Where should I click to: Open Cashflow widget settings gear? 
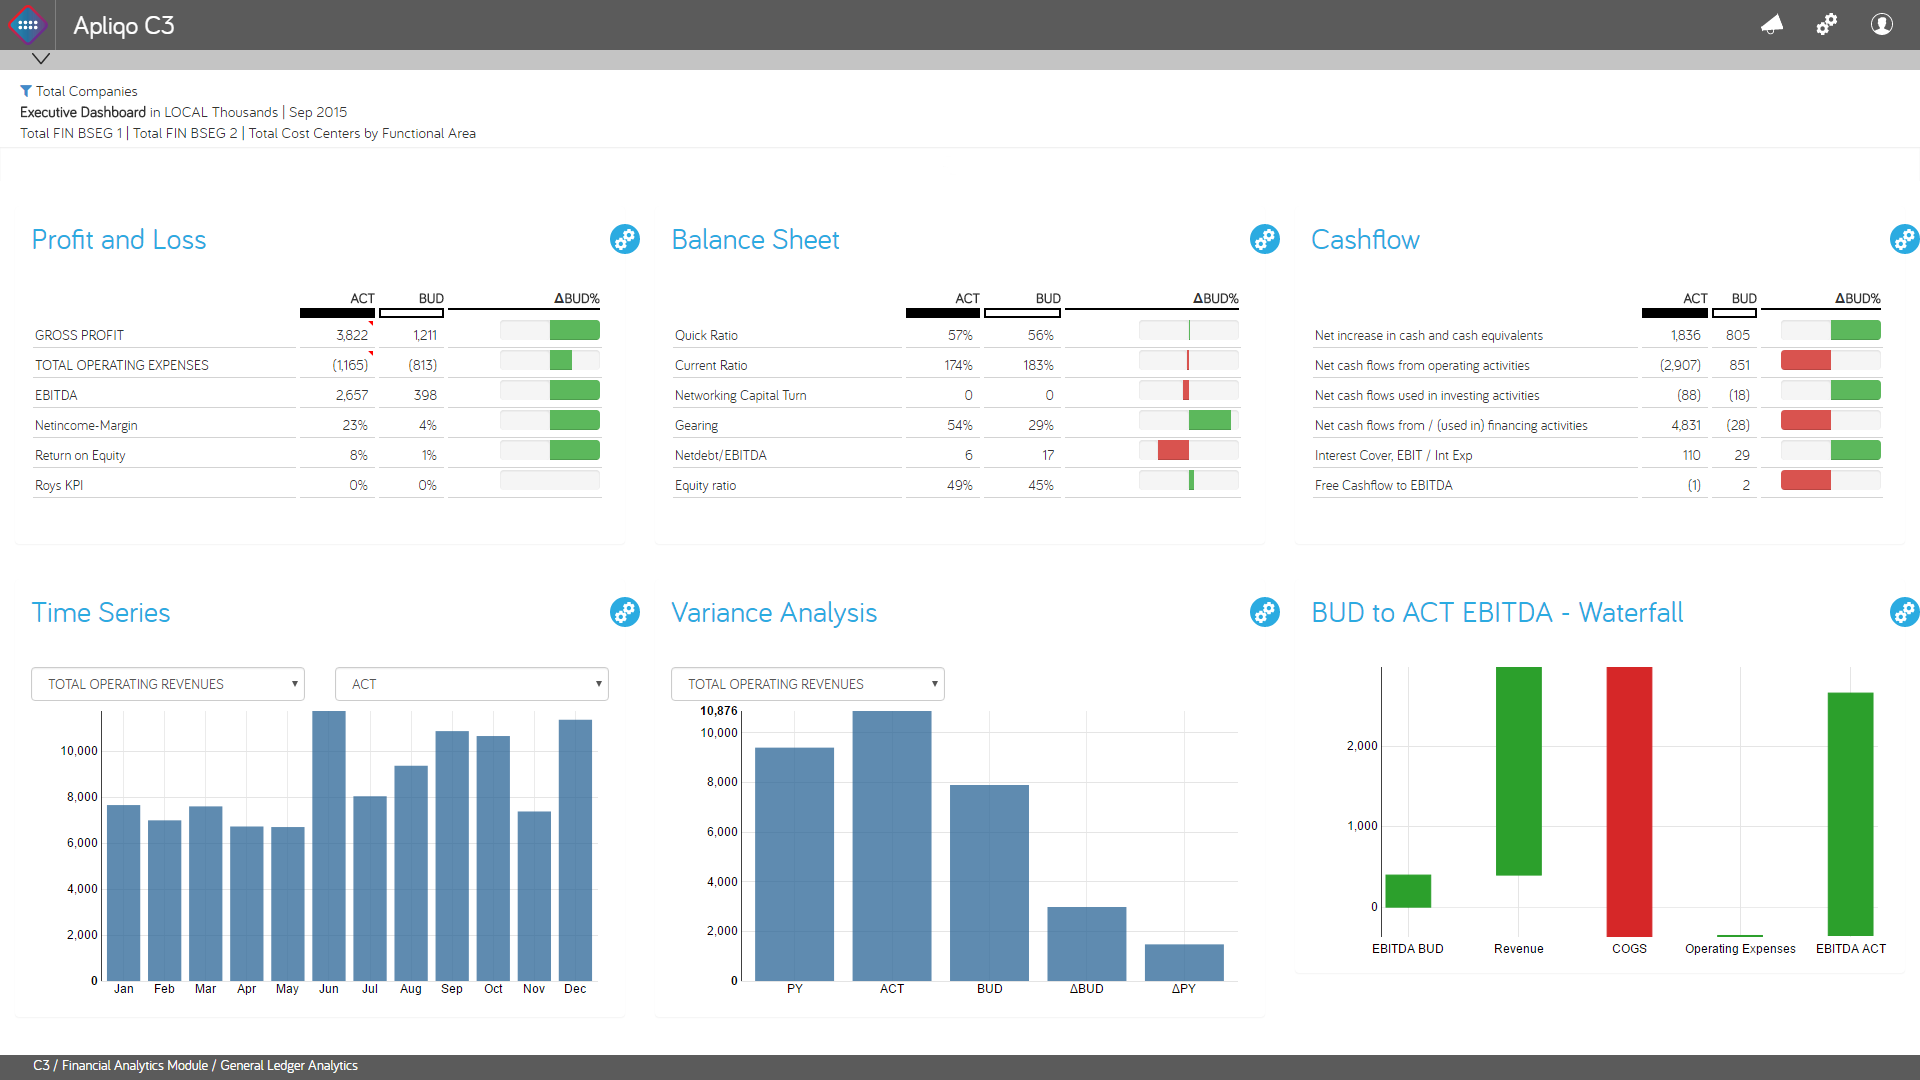1904,239
